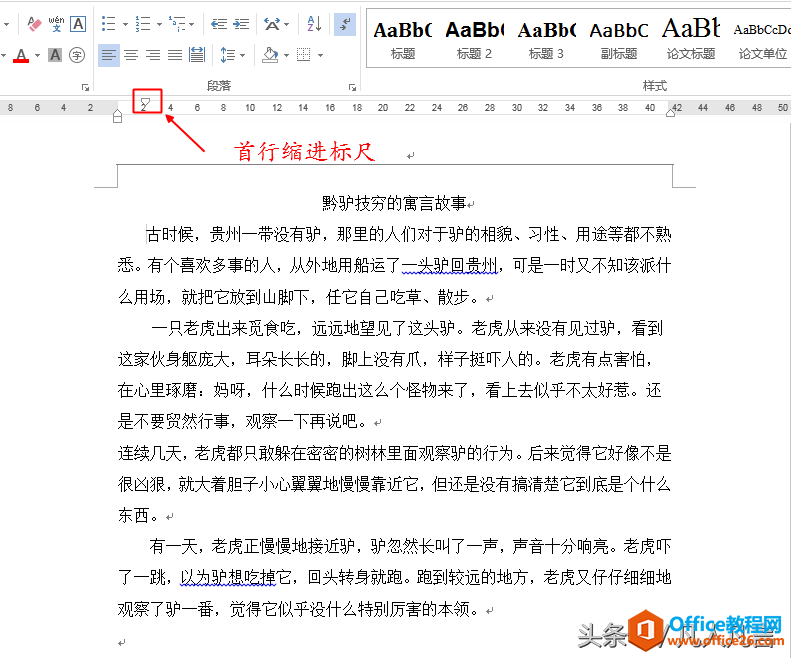Image resolution: width=791 pixels, height=658 pixels.
Task: Expand the Asian Layout dropdown arrow
Action: [287, 24]
